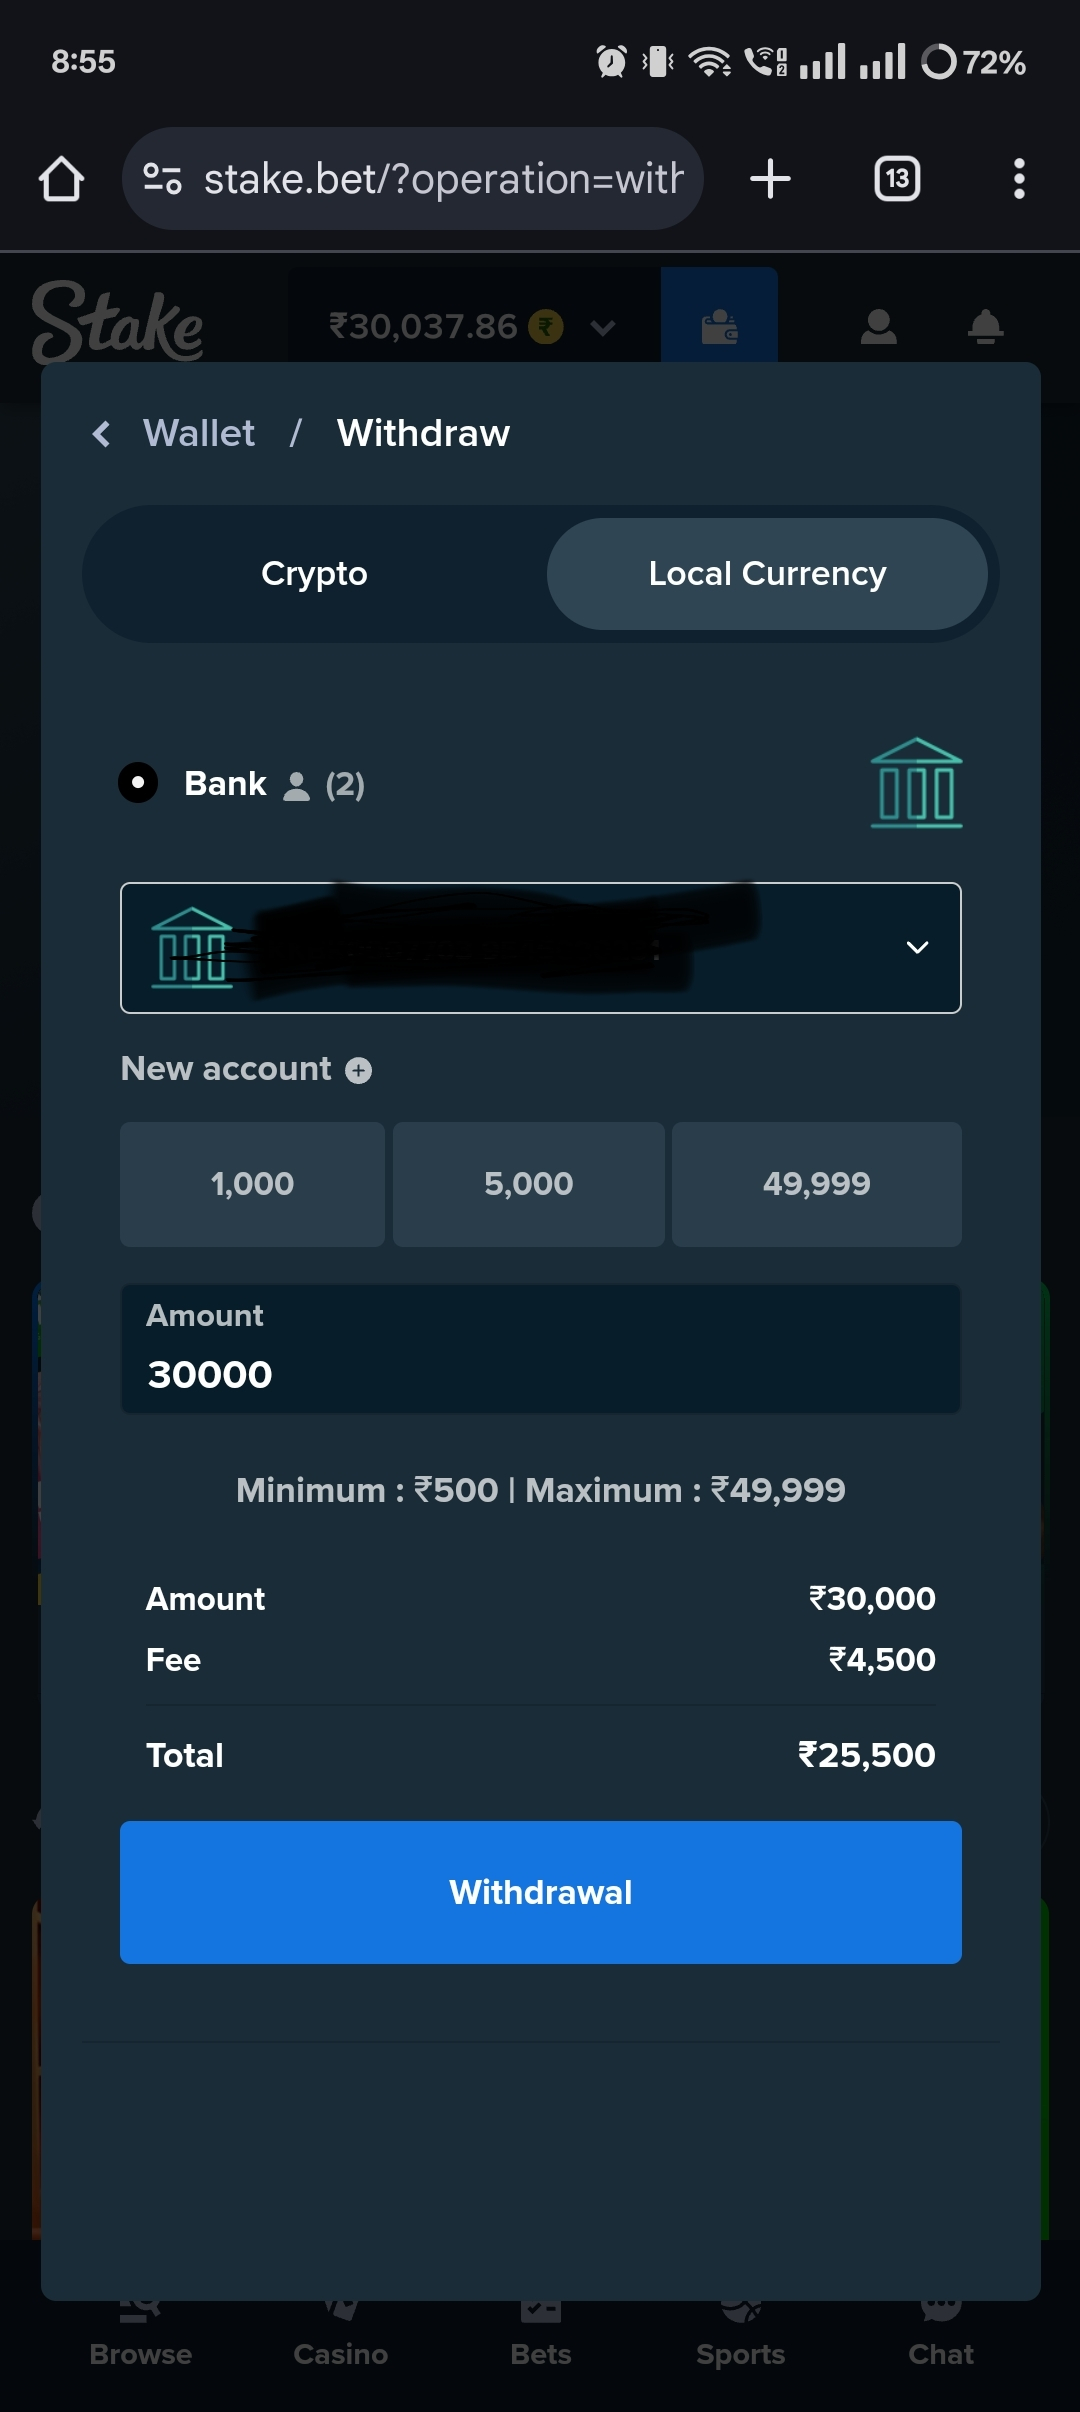The height and width of the screenshot is (2412, 1080).
Task: Open the user profile icon
Action: (x=878, y=326)
